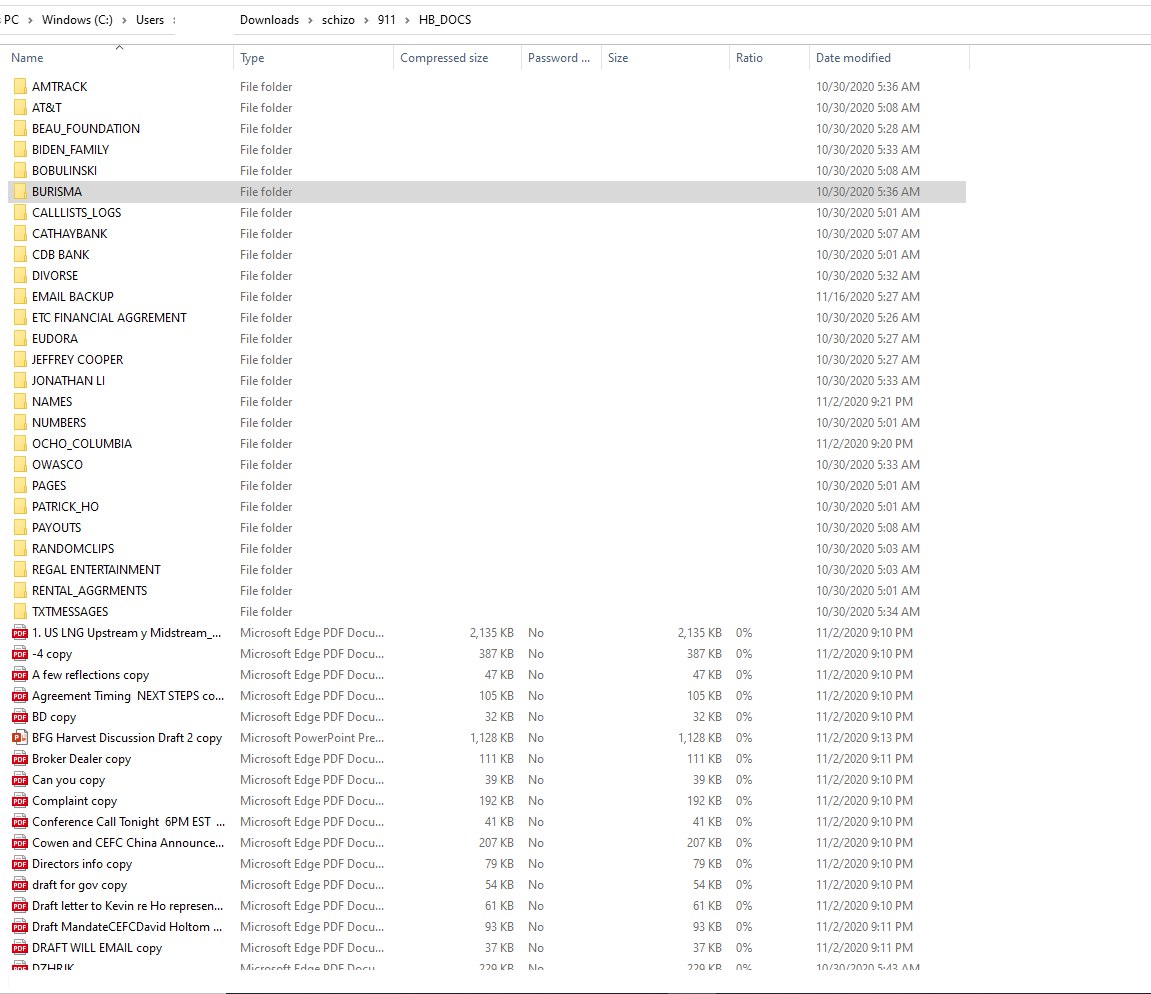Navigate to 911 in address bar

pos(387,20)
